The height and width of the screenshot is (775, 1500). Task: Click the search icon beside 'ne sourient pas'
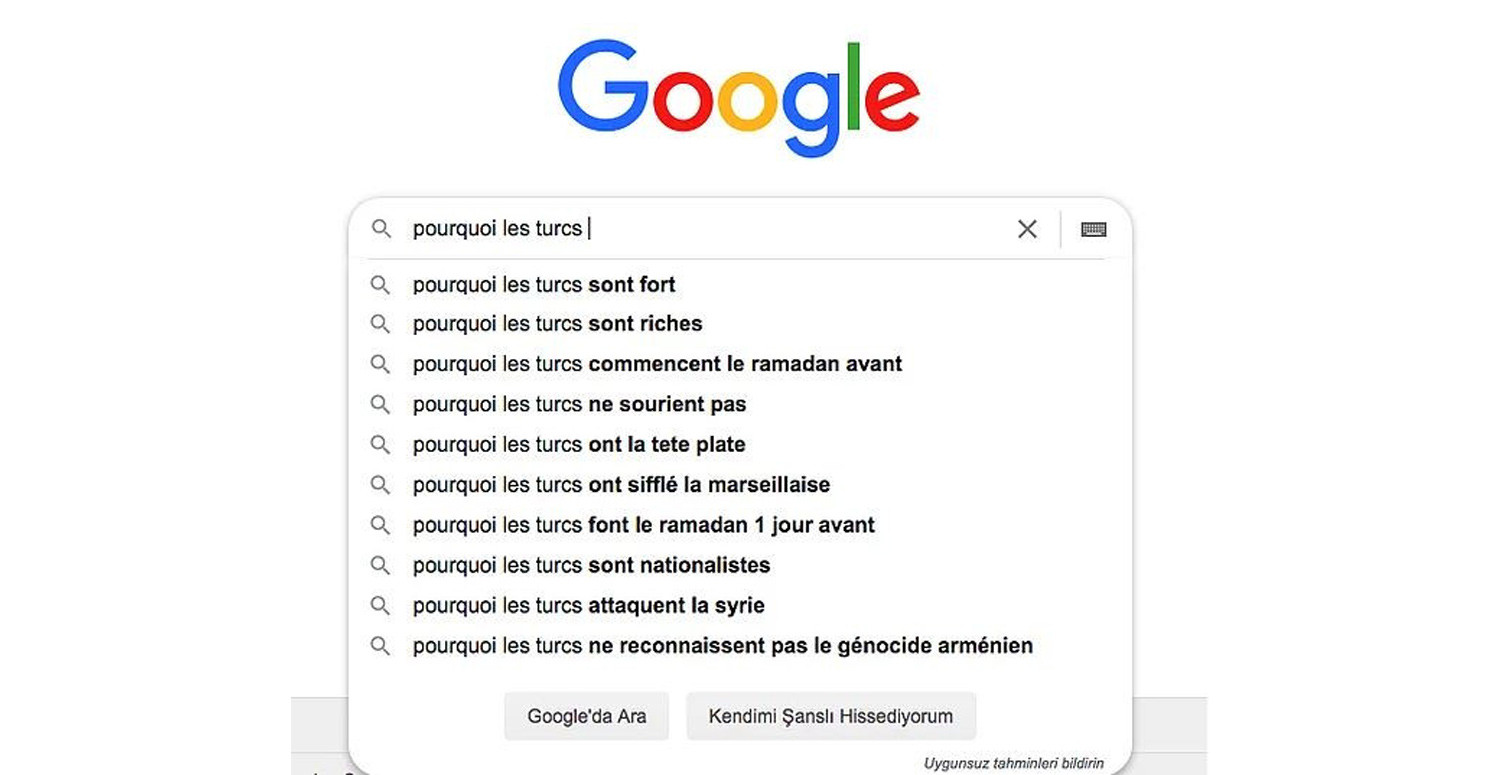(381, 404)
